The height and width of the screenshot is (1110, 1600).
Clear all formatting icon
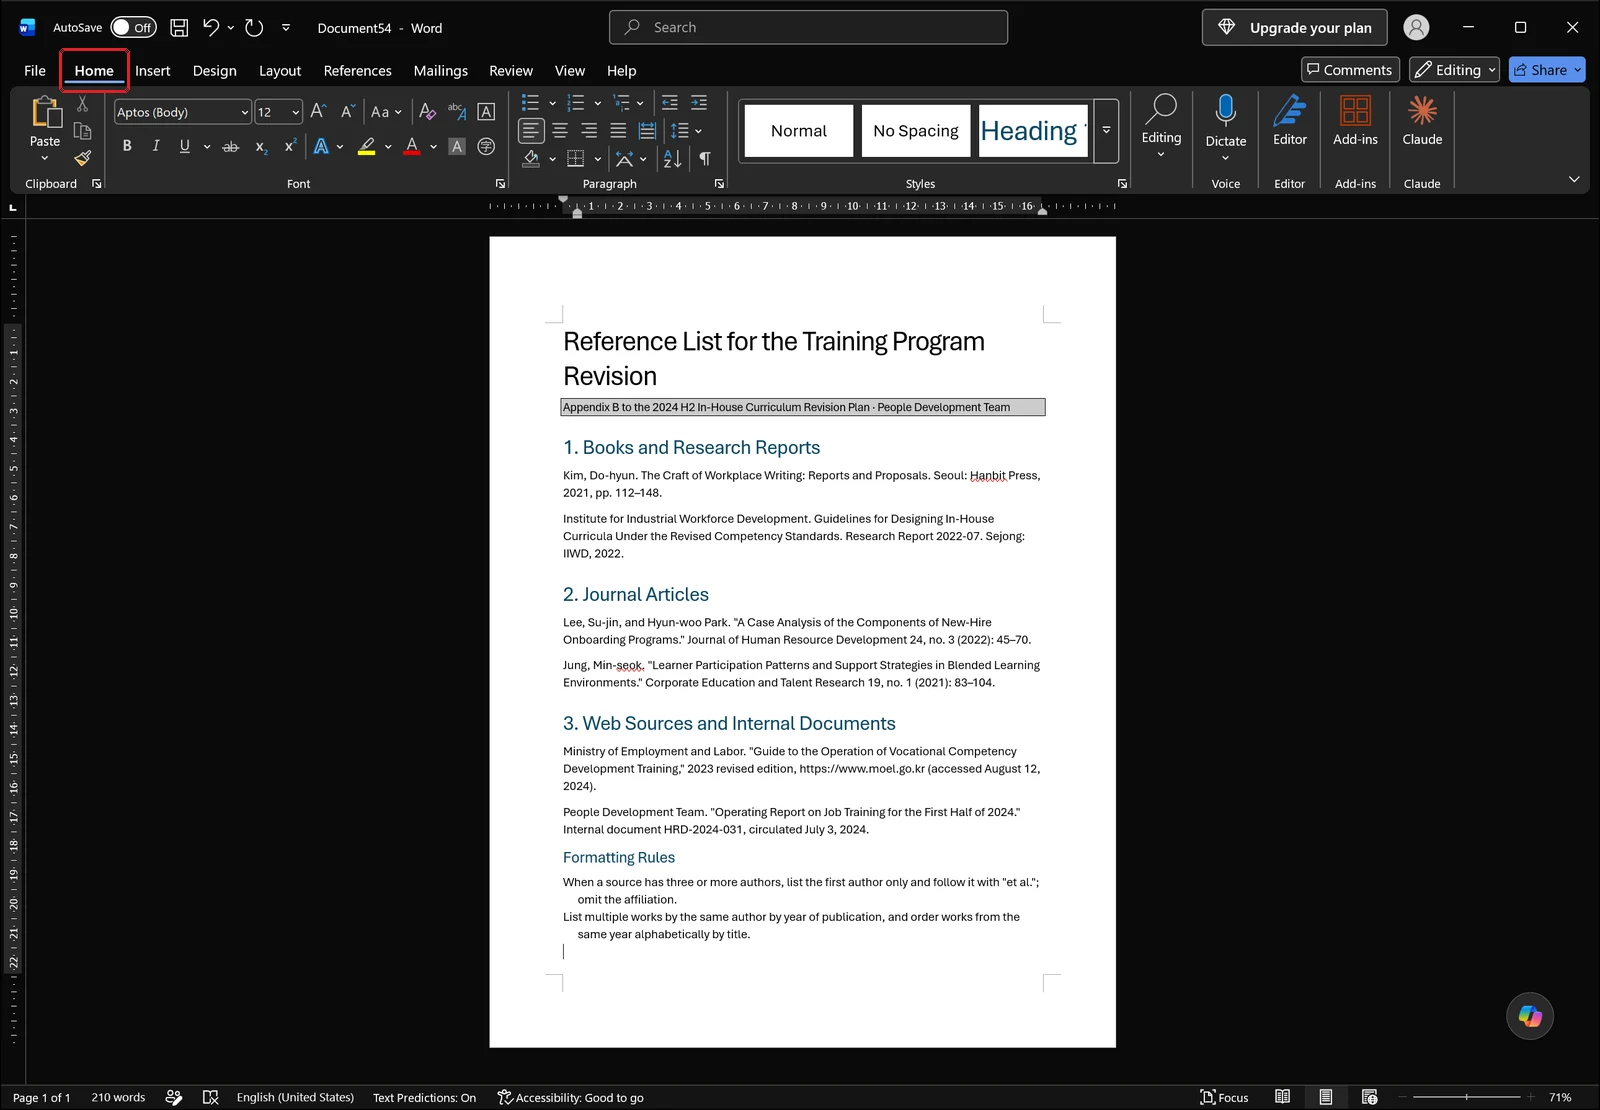427,112
